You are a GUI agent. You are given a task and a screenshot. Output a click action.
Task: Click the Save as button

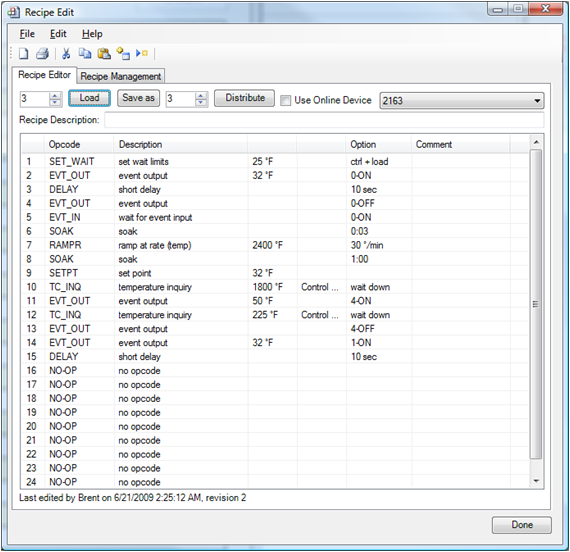click(138, 98)
